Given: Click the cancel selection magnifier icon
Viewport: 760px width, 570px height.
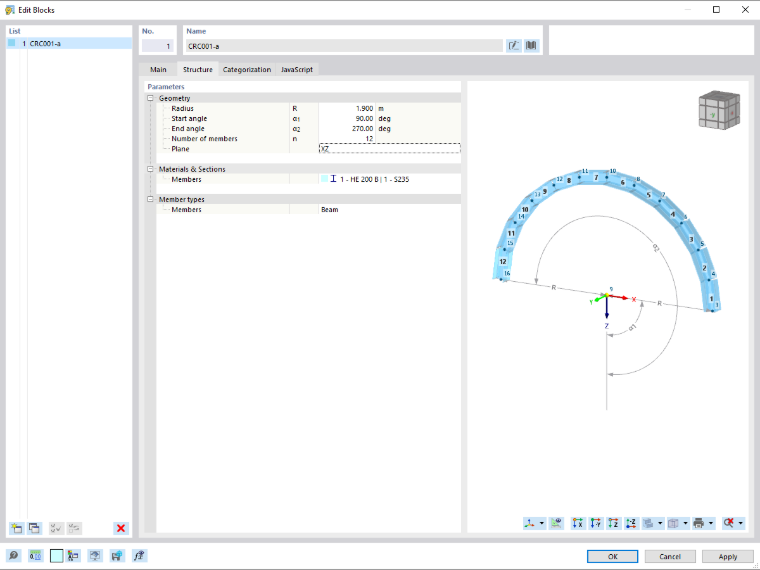Looking at the screenshot, I should (728, 523).
